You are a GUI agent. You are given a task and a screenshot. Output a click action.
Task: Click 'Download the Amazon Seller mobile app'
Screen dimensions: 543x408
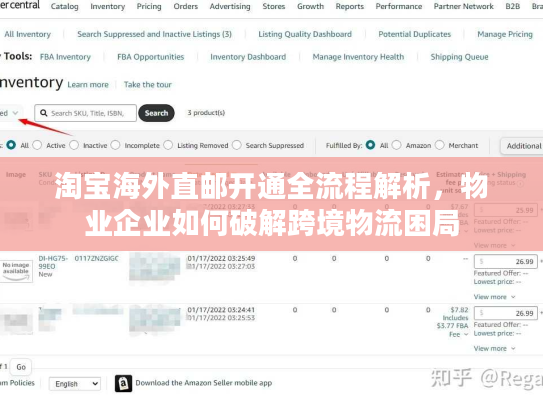tap(204, 383)
